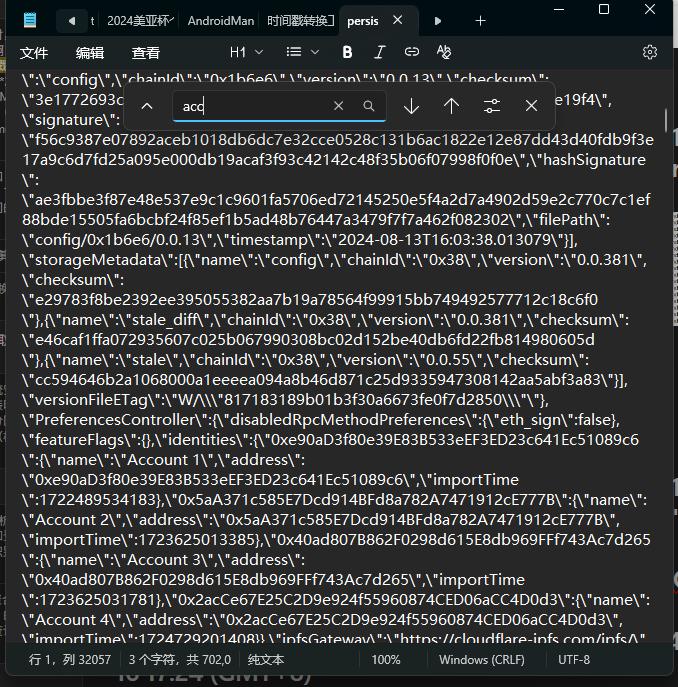The height and width of the screenshot is (687, 678).
Task: Click the "disabledRpcMethodPreferences" text
Action: click(x=347, y=420)
